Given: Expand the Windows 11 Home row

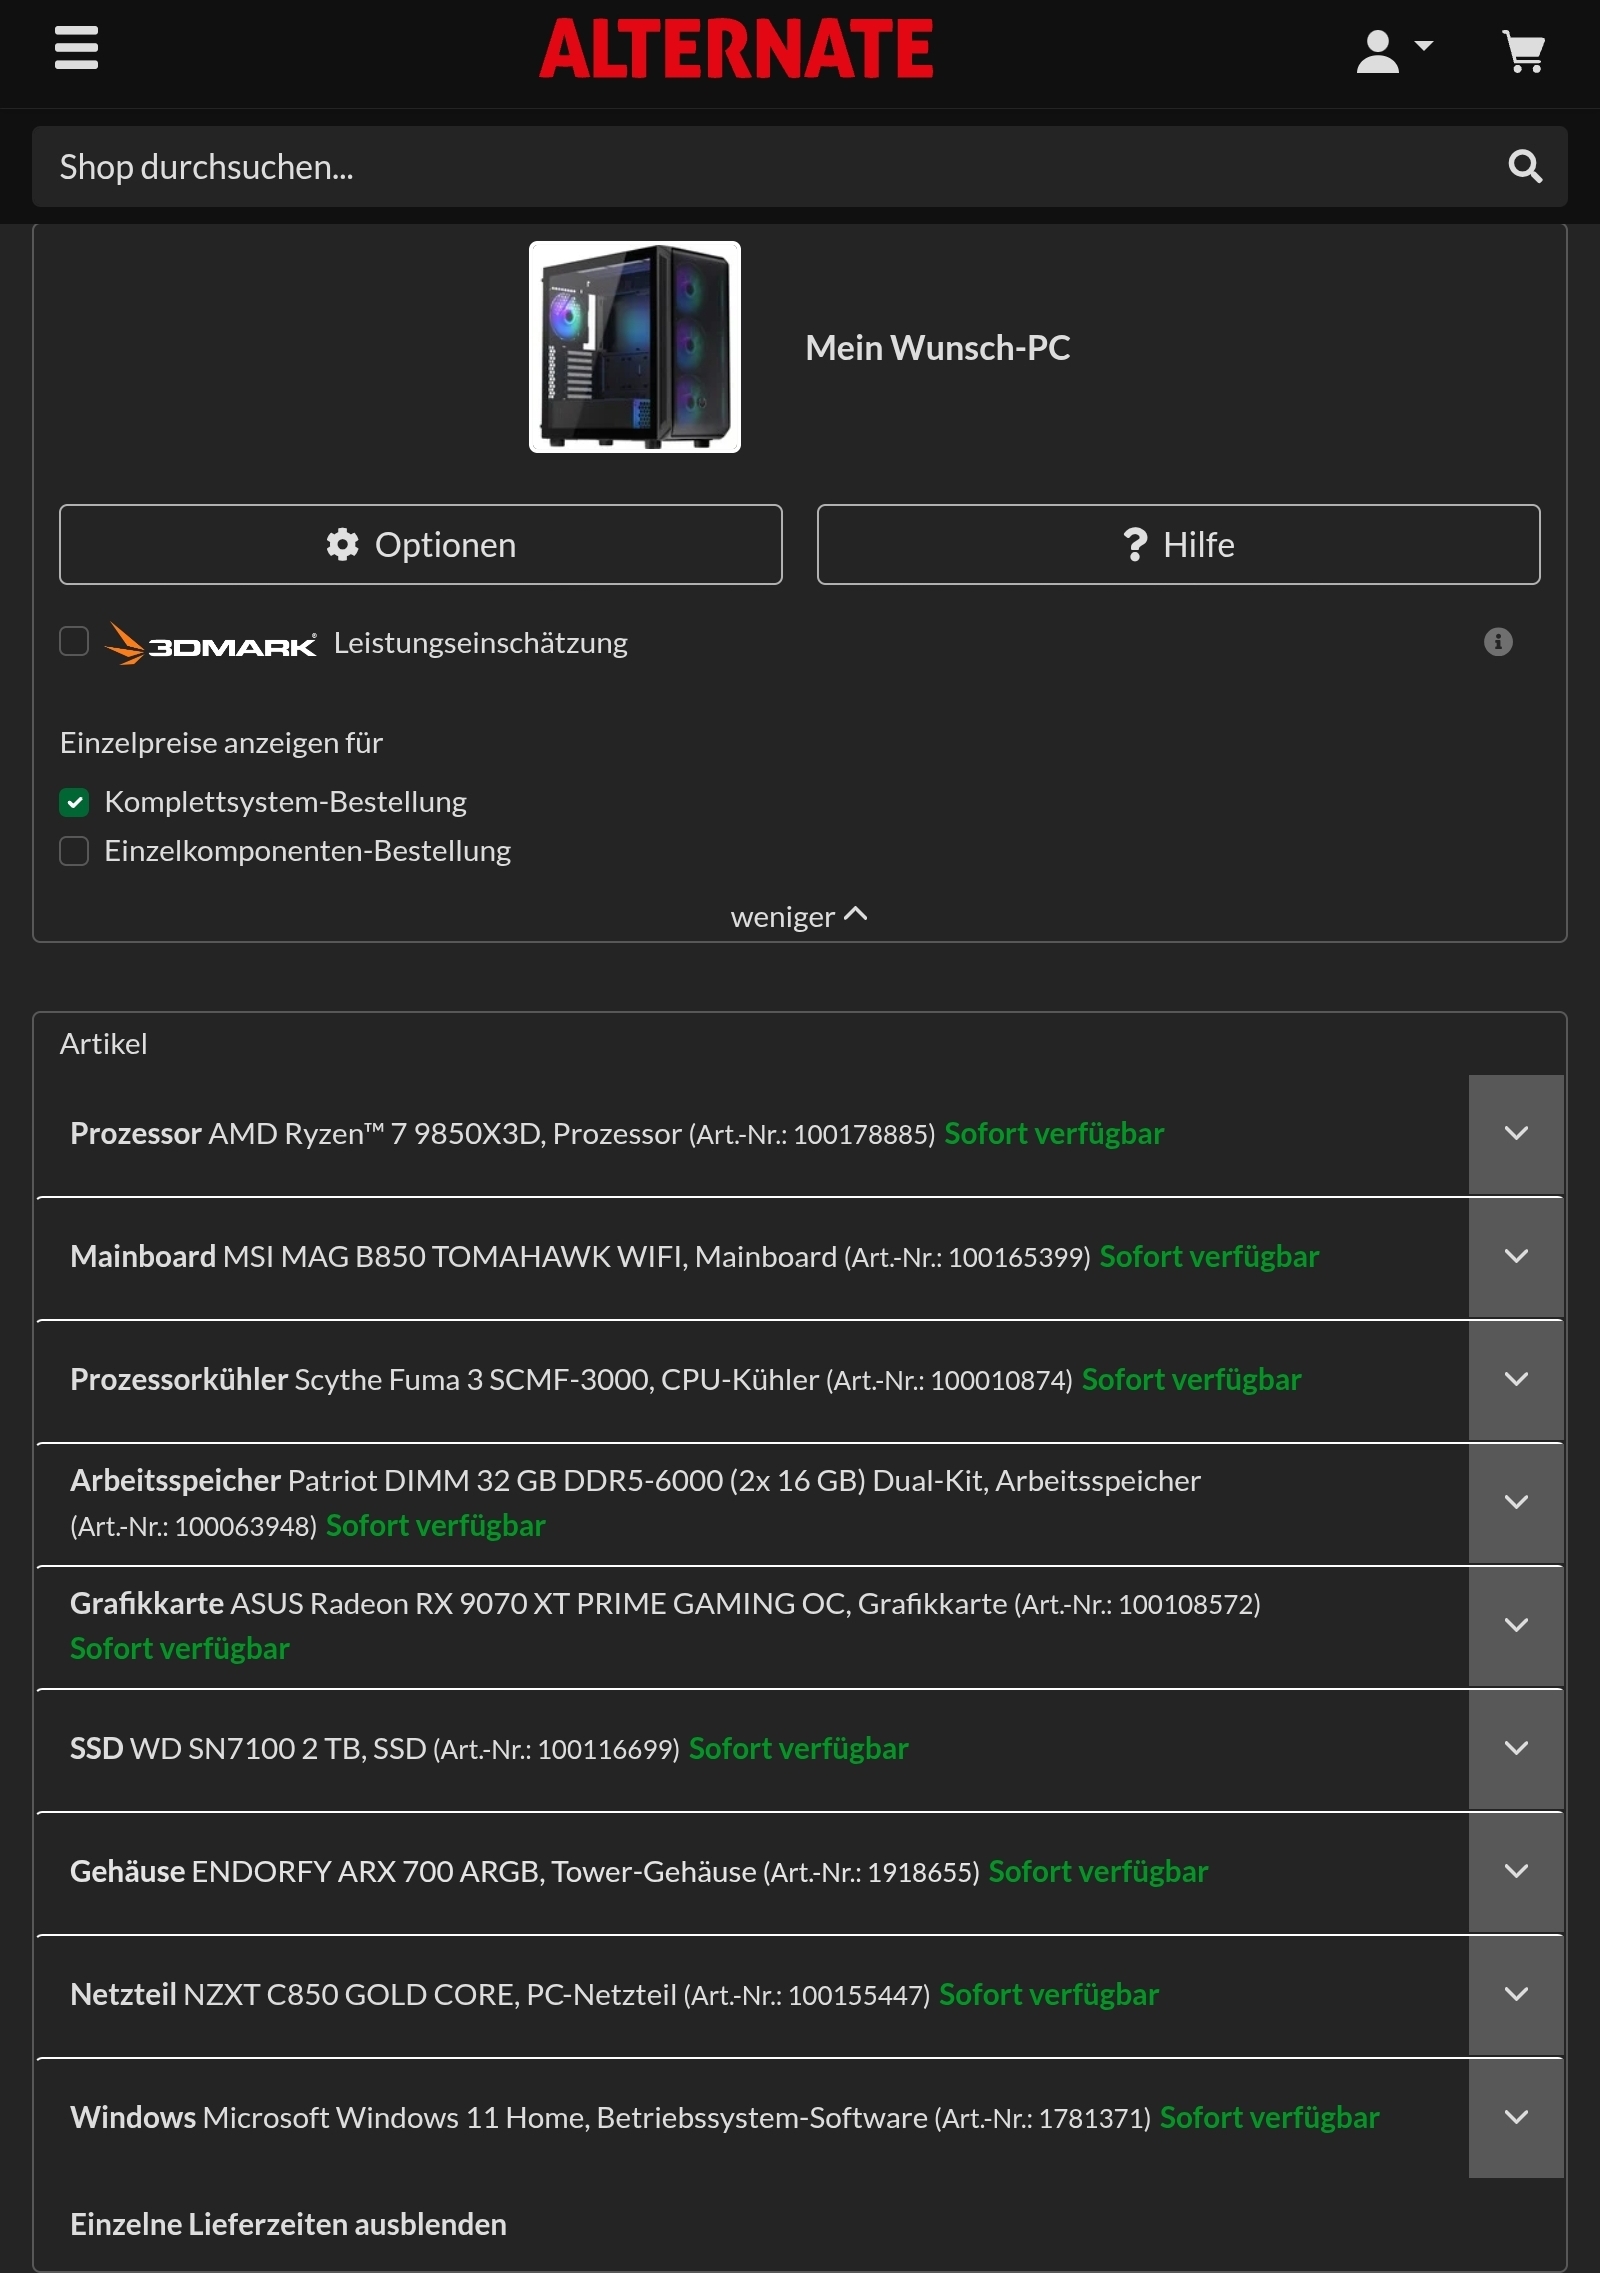Looking at the screenshot, I should pos(1516,2117).
